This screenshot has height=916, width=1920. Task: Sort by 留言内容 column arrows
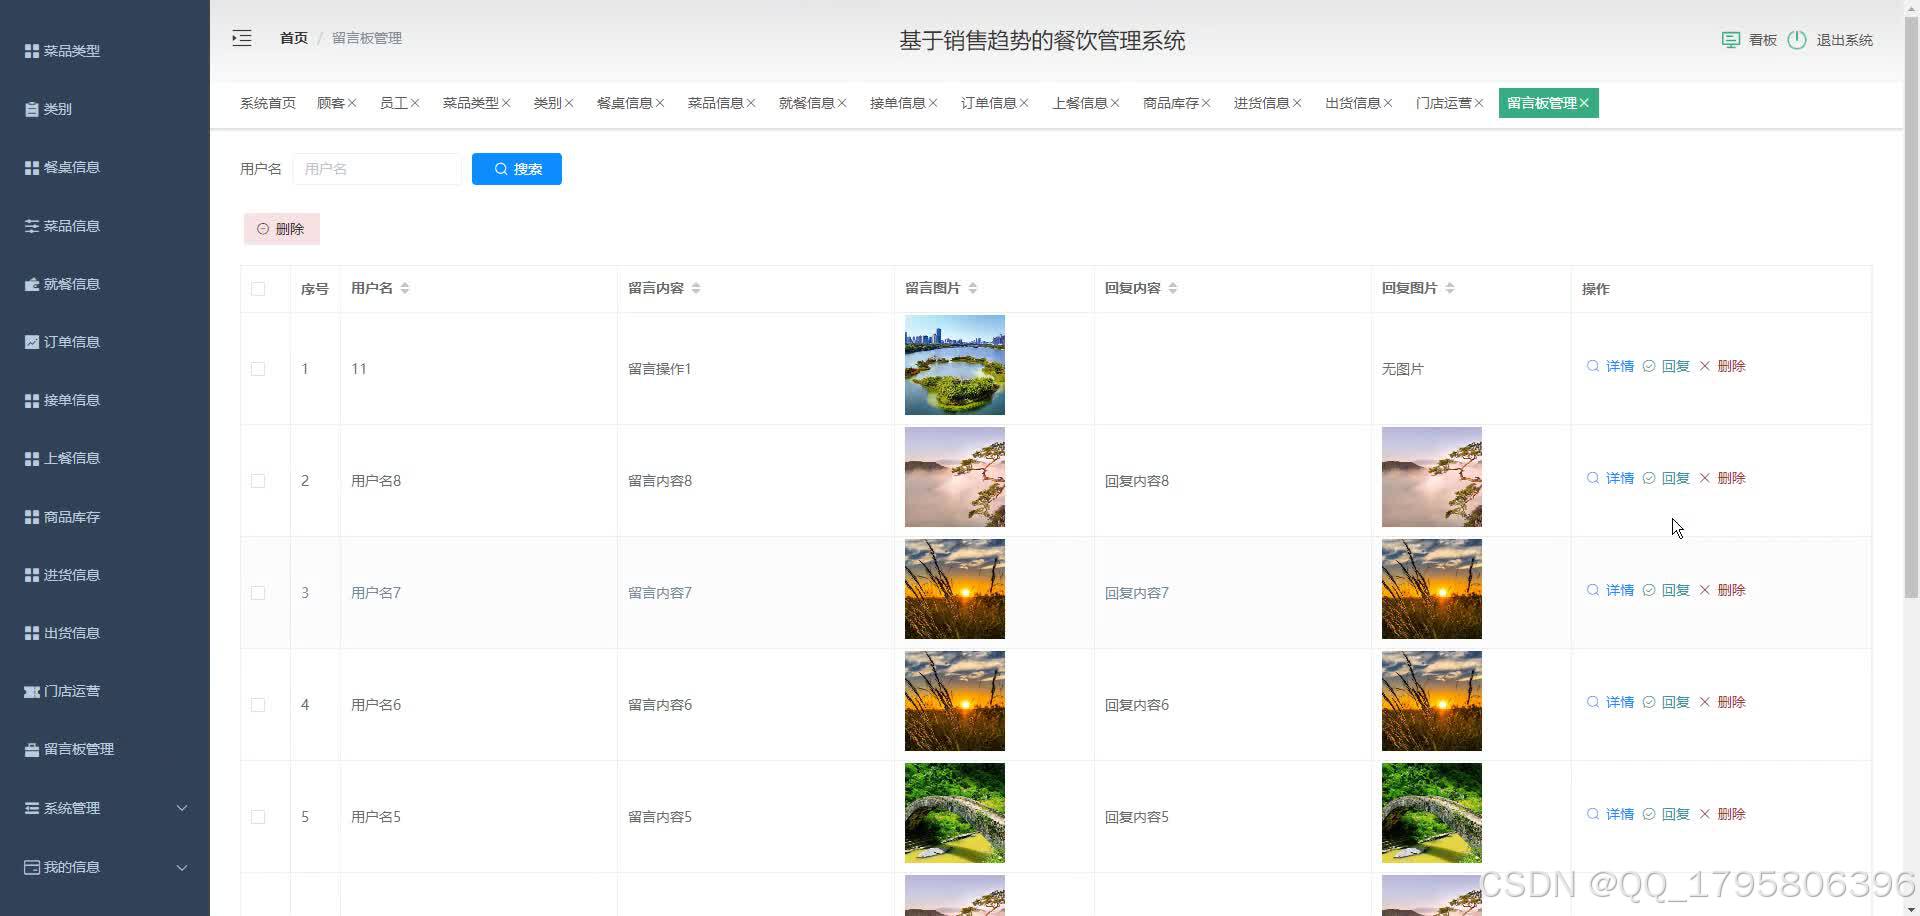pos(696,288)
